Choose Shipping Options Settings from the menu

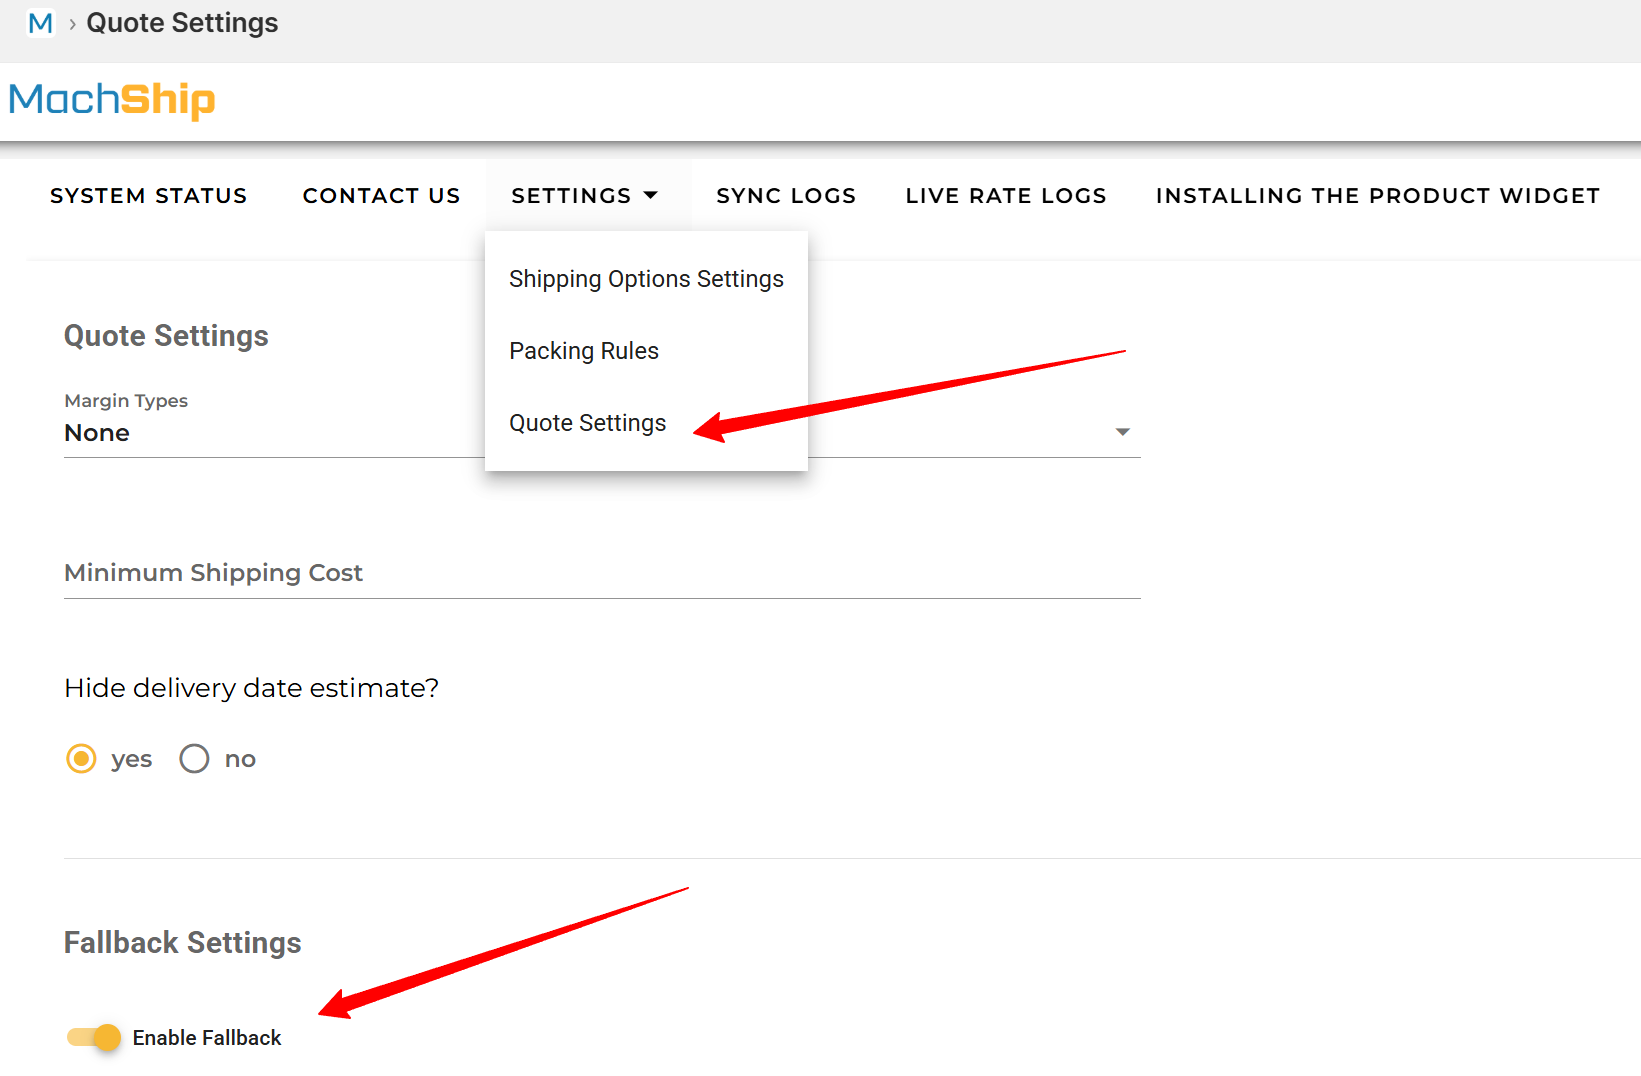646,279
